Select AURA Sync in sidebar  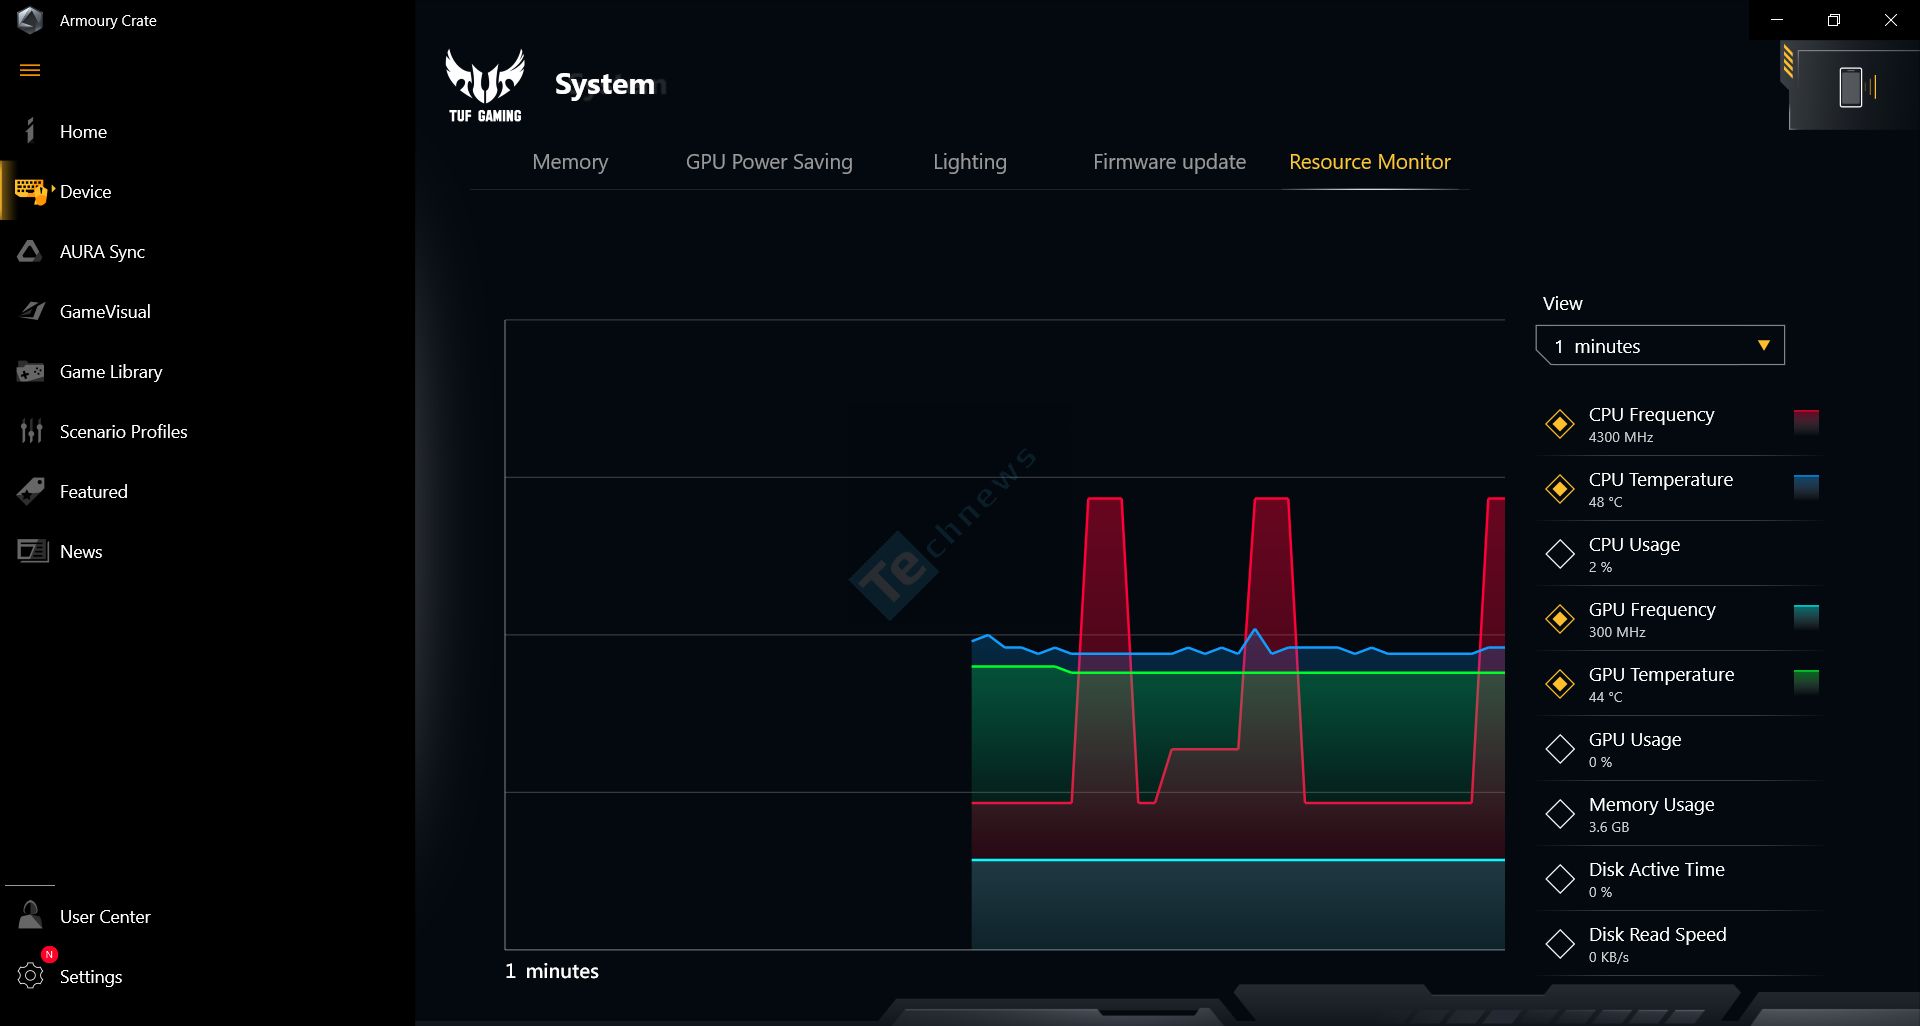tap(102, 252)
